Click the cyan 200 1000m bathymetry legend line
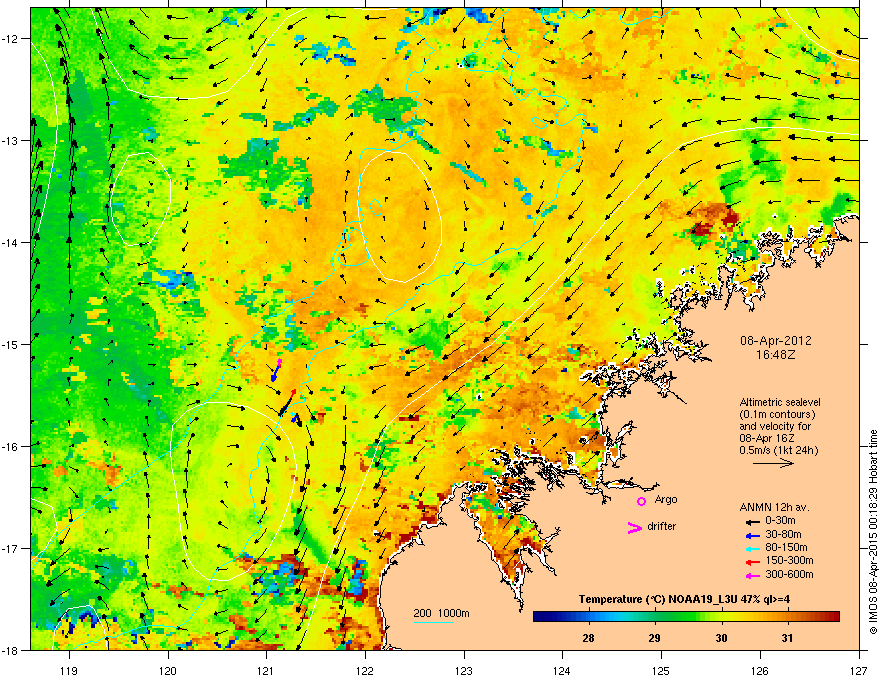The image size is (880, 680). pos(433,622)
